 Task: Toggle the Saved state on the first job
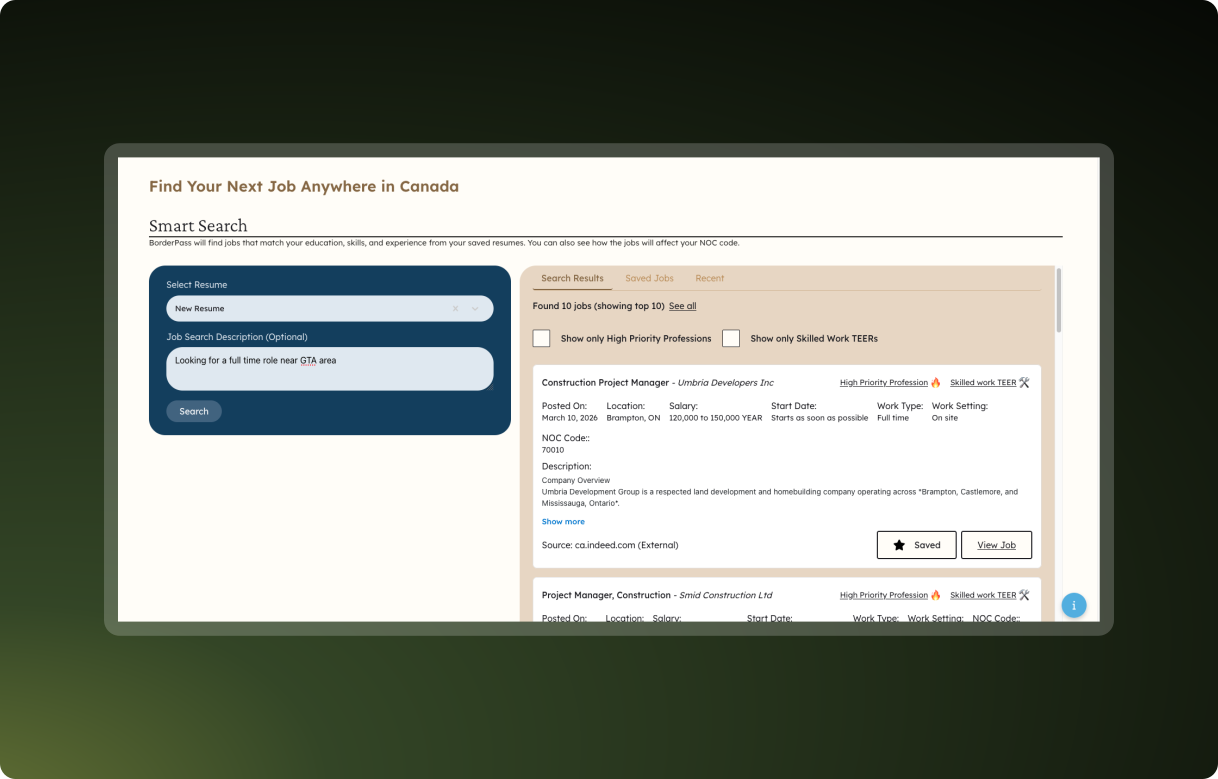[x=916, y=545]
